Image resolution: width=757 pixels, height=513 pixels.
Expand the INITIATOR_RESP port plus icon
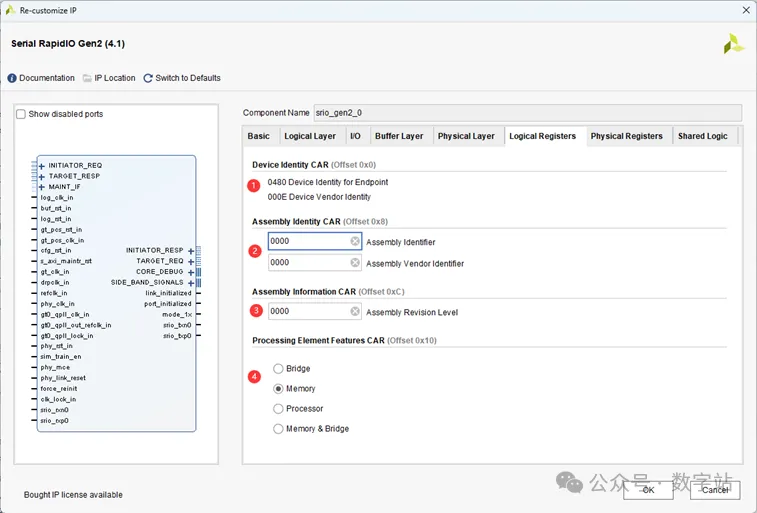point(191,251)
